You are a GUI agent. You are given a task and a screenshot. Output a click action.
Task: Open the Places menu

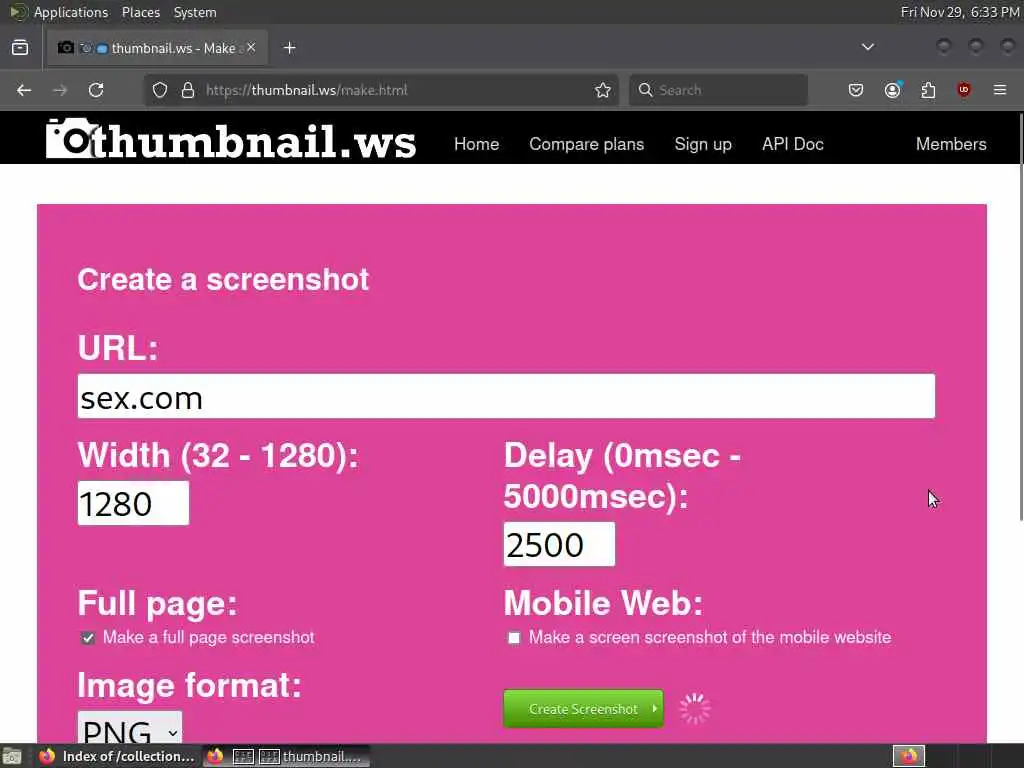click(x=141, y=12)
